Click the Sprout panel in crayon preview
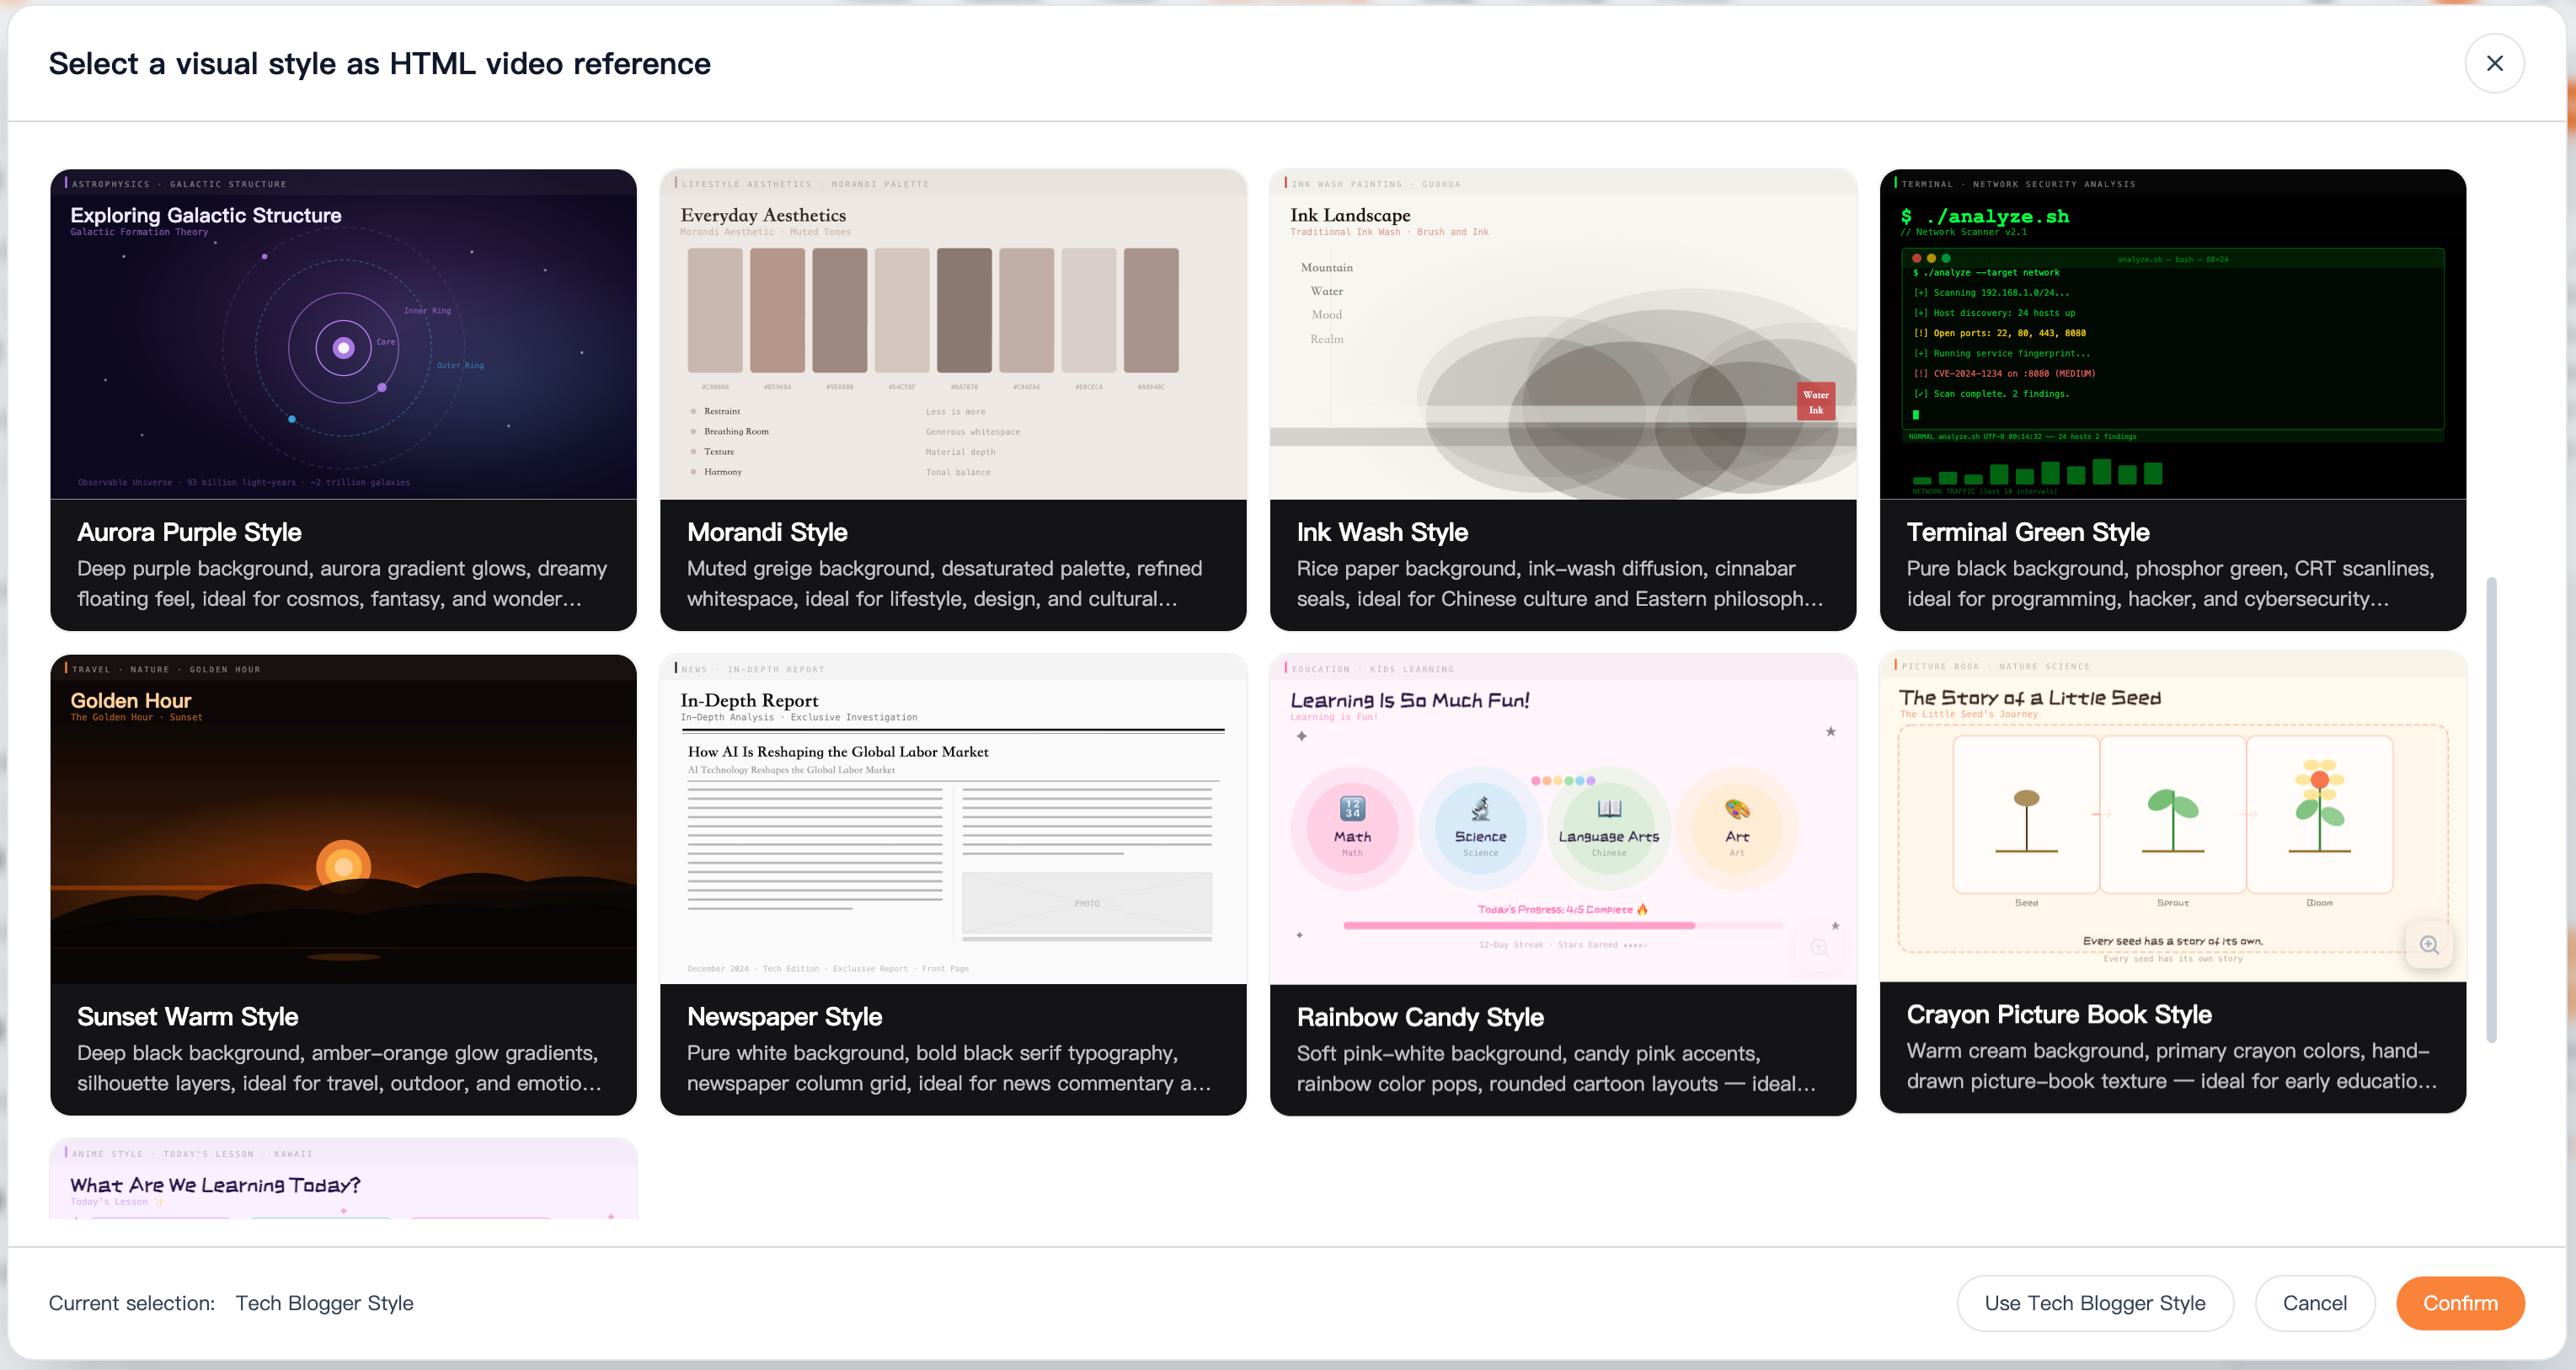The width and height of the screenshot is (2576, 1370). pyautogui.click(x=2173, y=814)
